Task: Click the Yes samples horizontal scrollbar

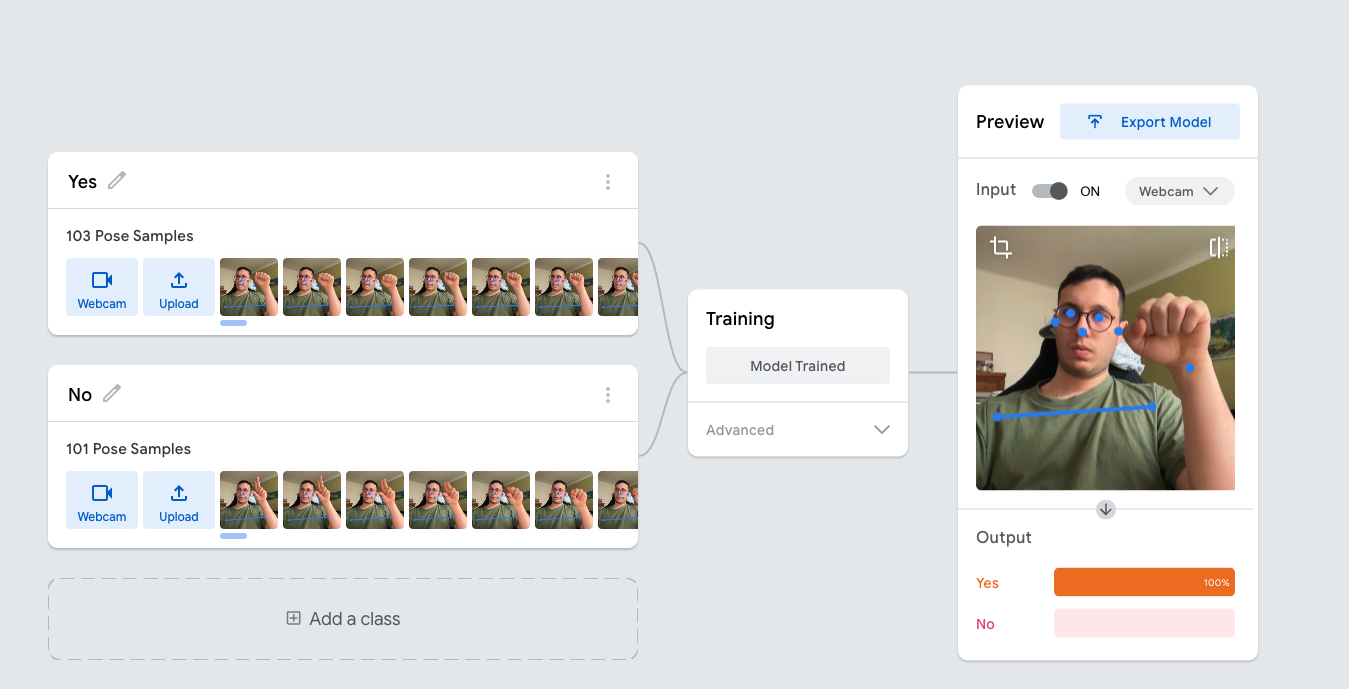Action: pyautogui.click(x=233, y=323)
